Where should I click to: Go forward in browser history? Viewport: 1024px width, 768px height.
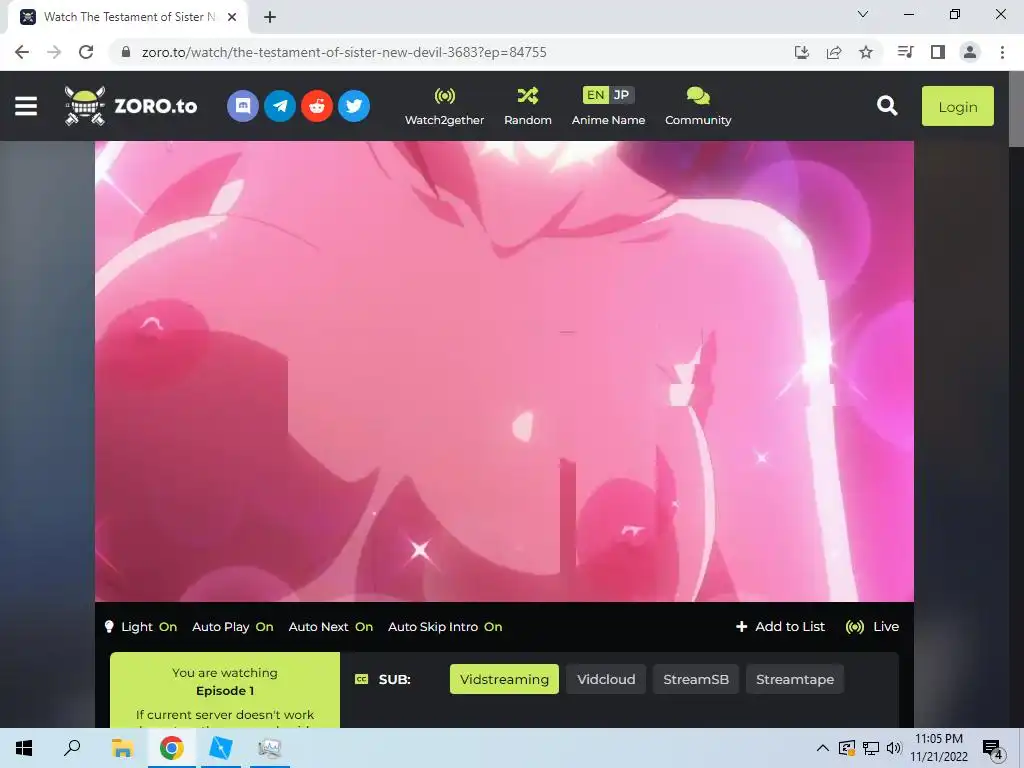point(54,52)
